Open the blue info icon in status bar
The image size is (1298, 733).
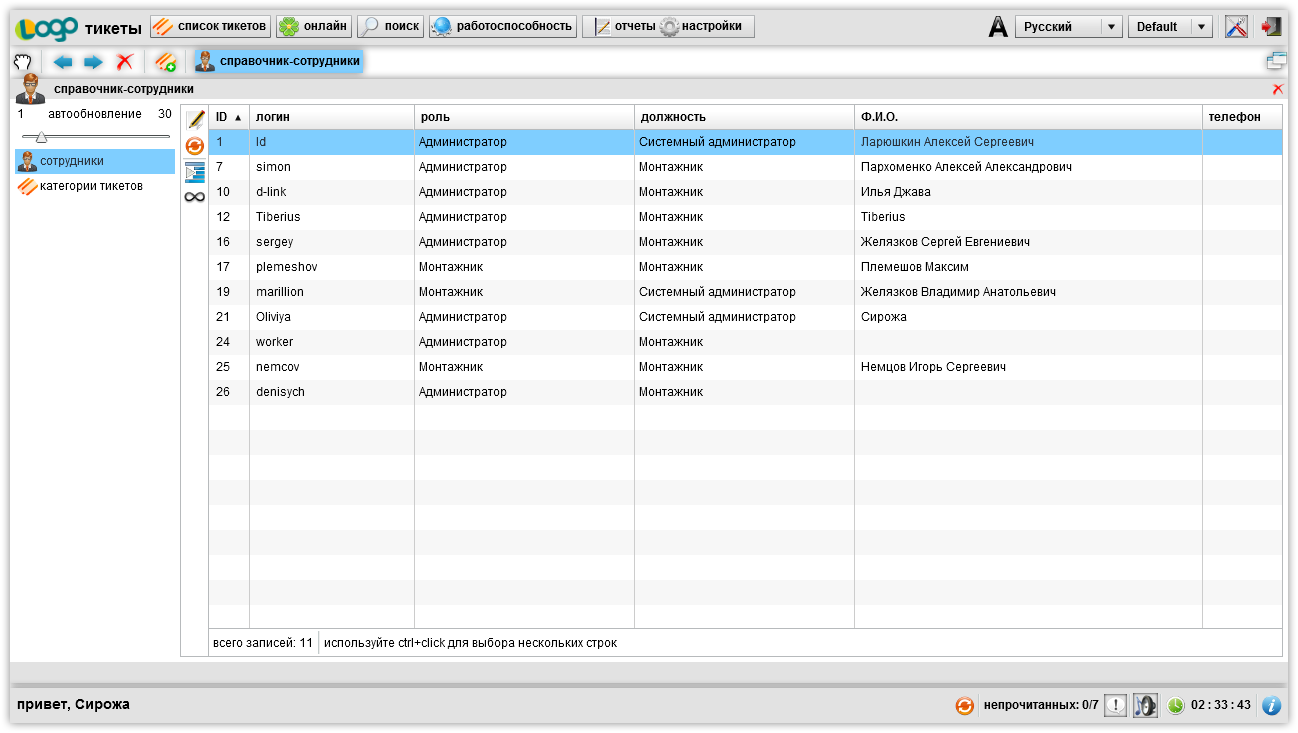tap(1271, 705)
